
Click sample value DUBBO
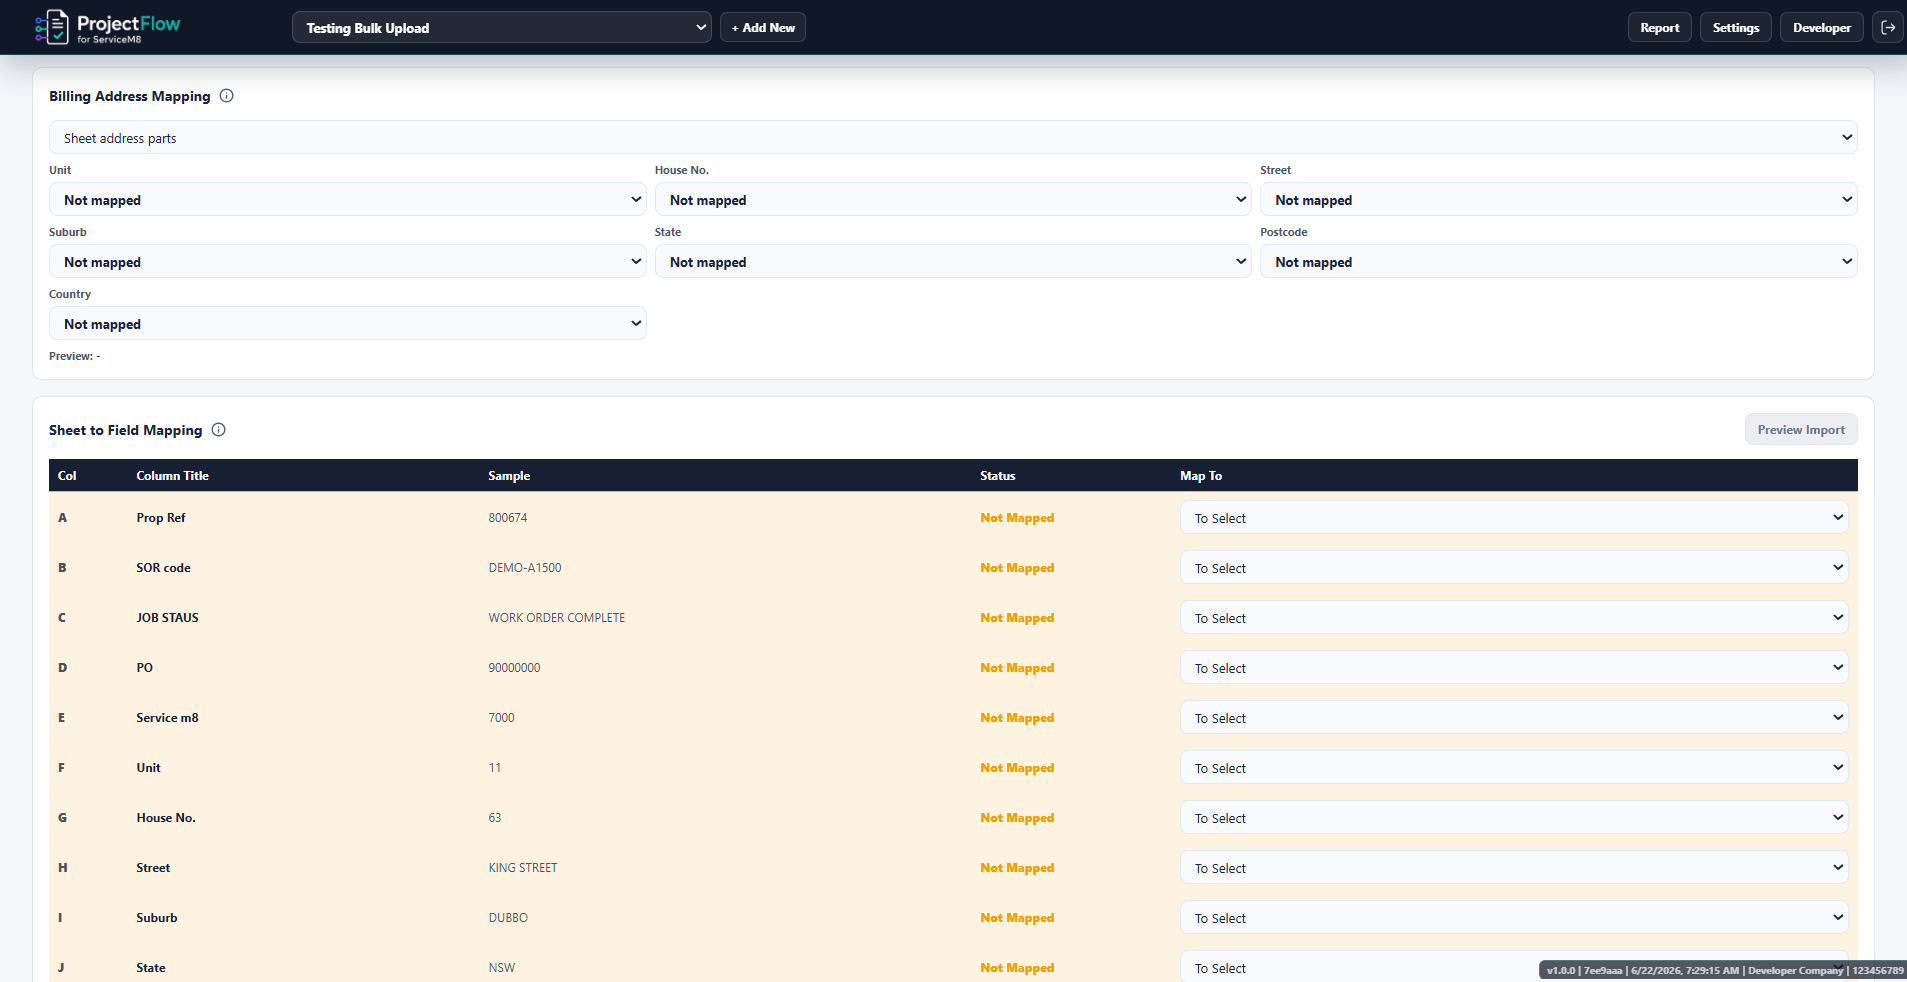508,918
